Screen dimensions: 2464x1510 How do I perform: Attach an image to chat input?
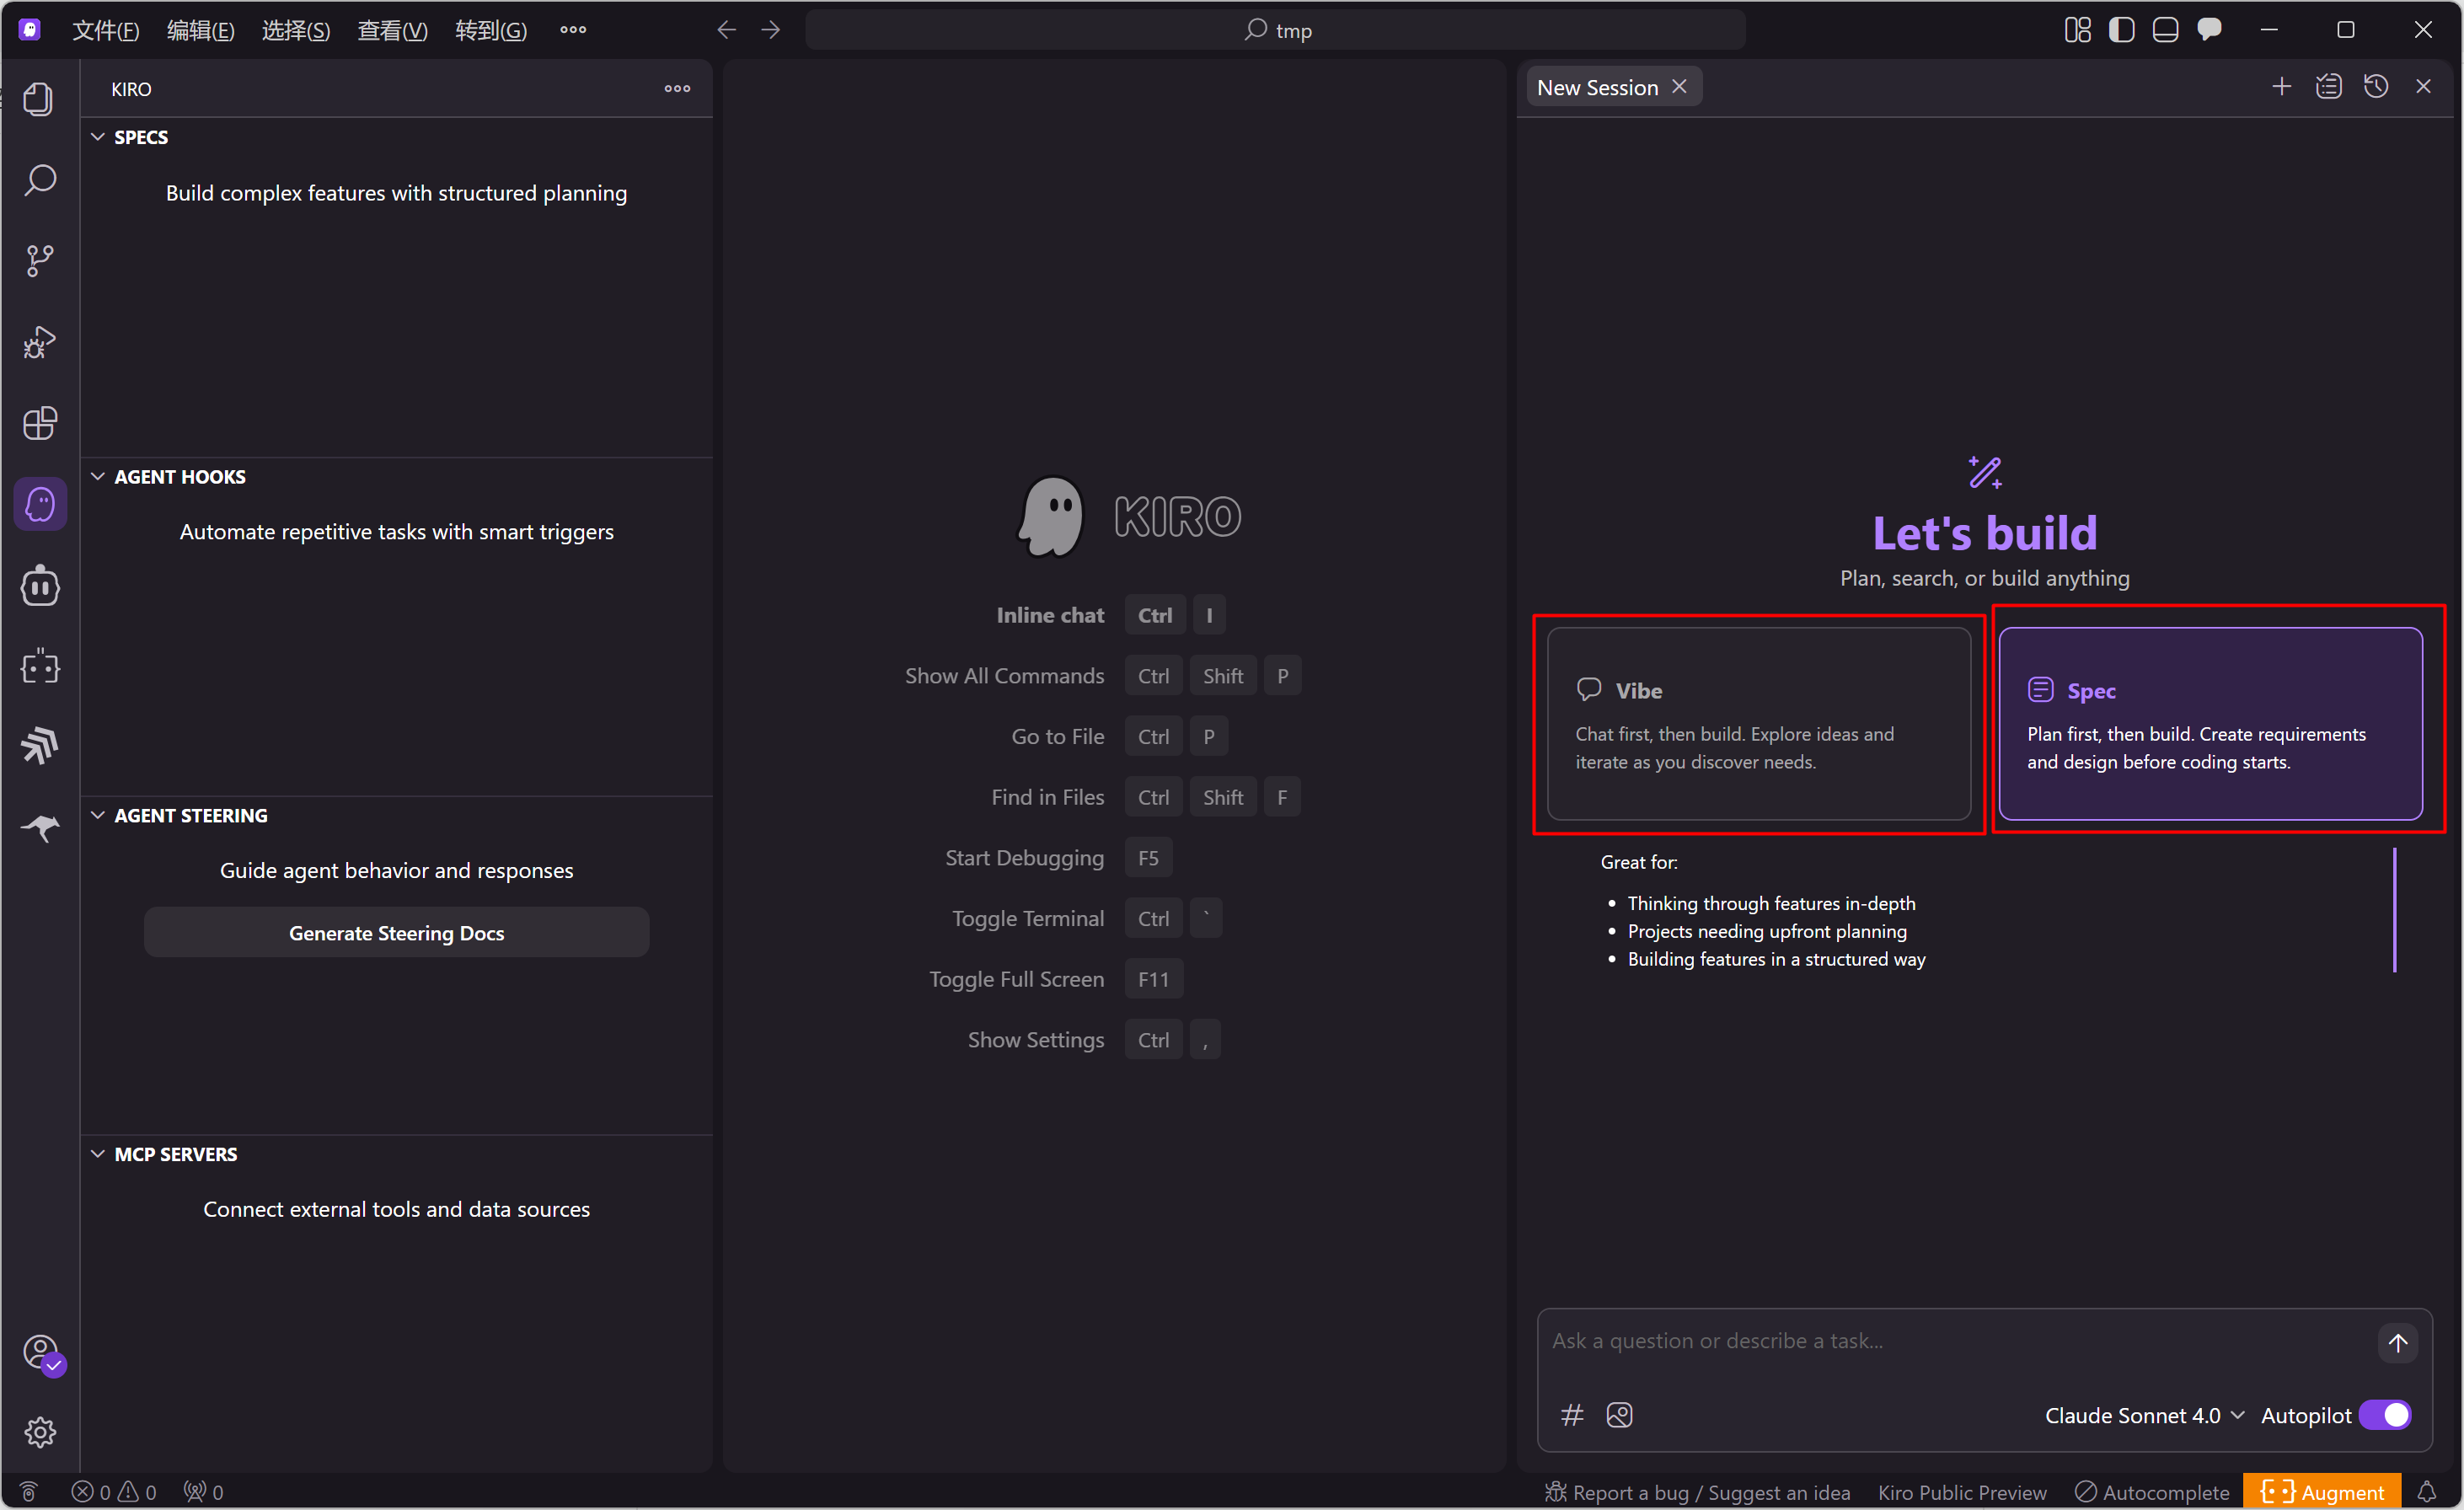point(1619,1415)
